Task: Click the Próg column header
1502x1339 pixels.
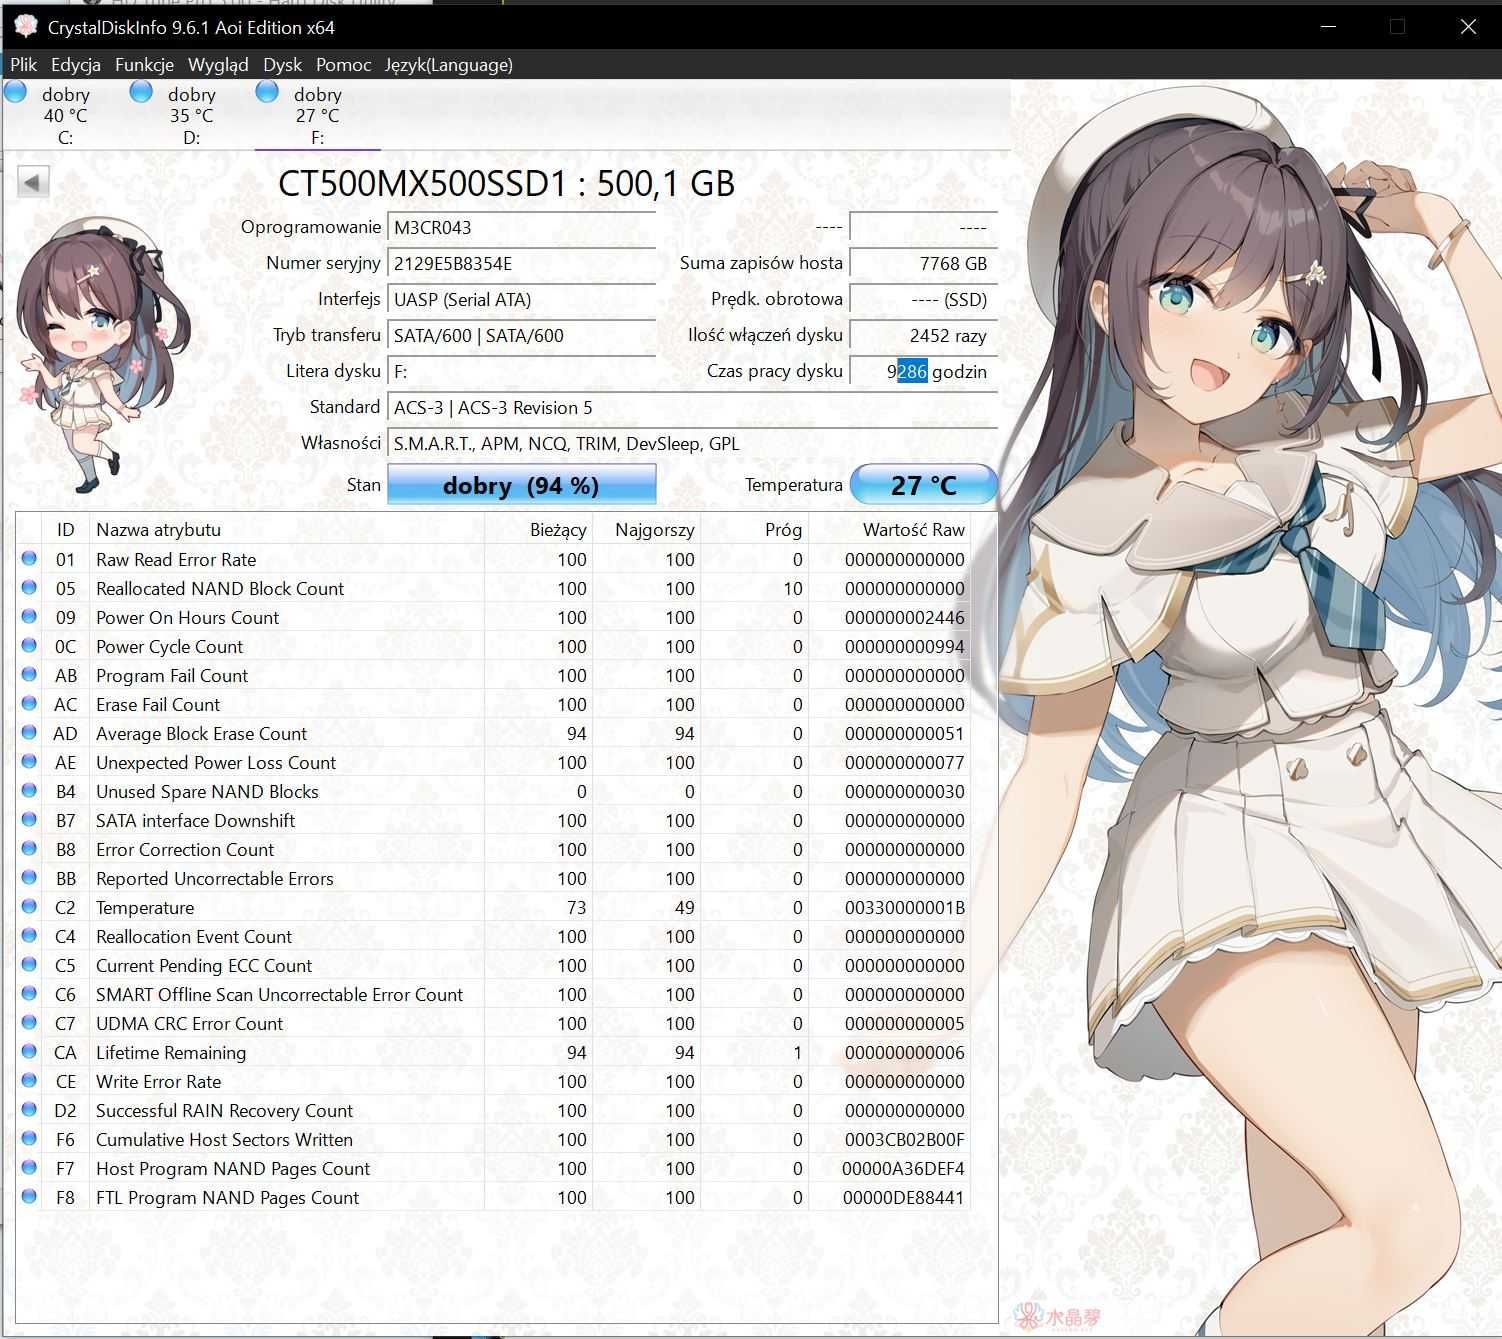Action: 754,529
